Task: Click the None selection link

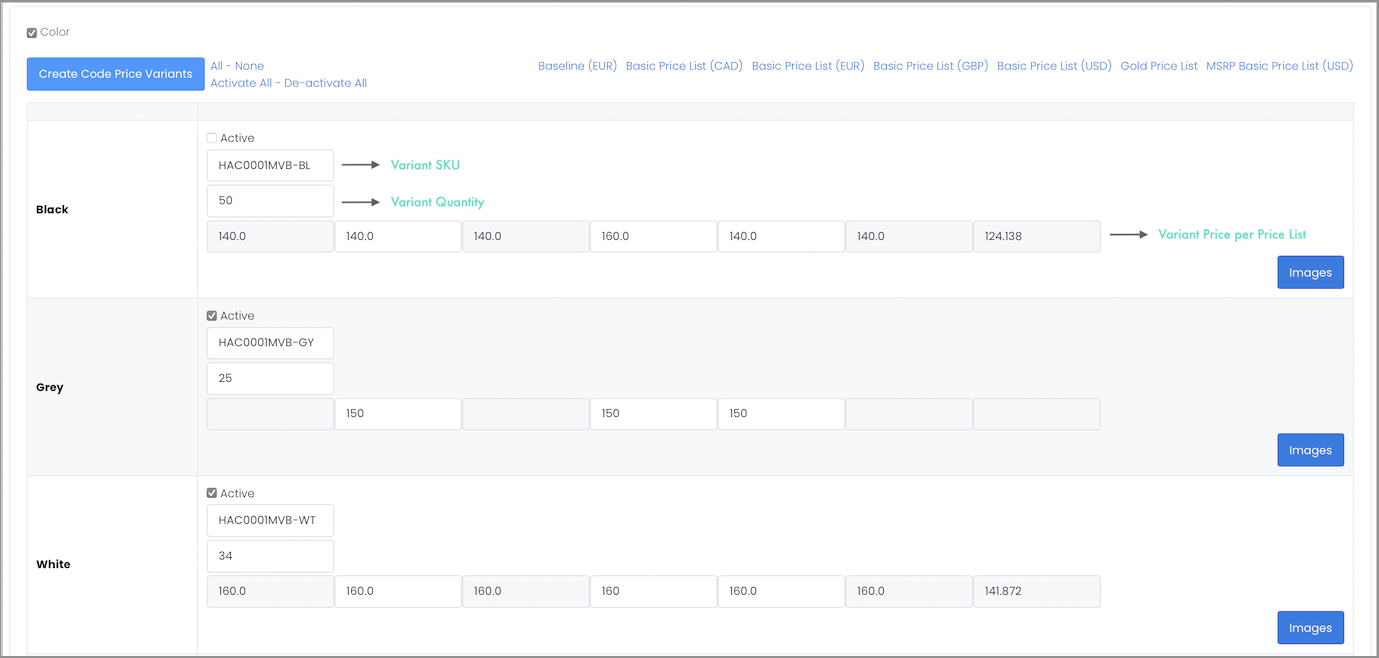Action: pos(250,66)
